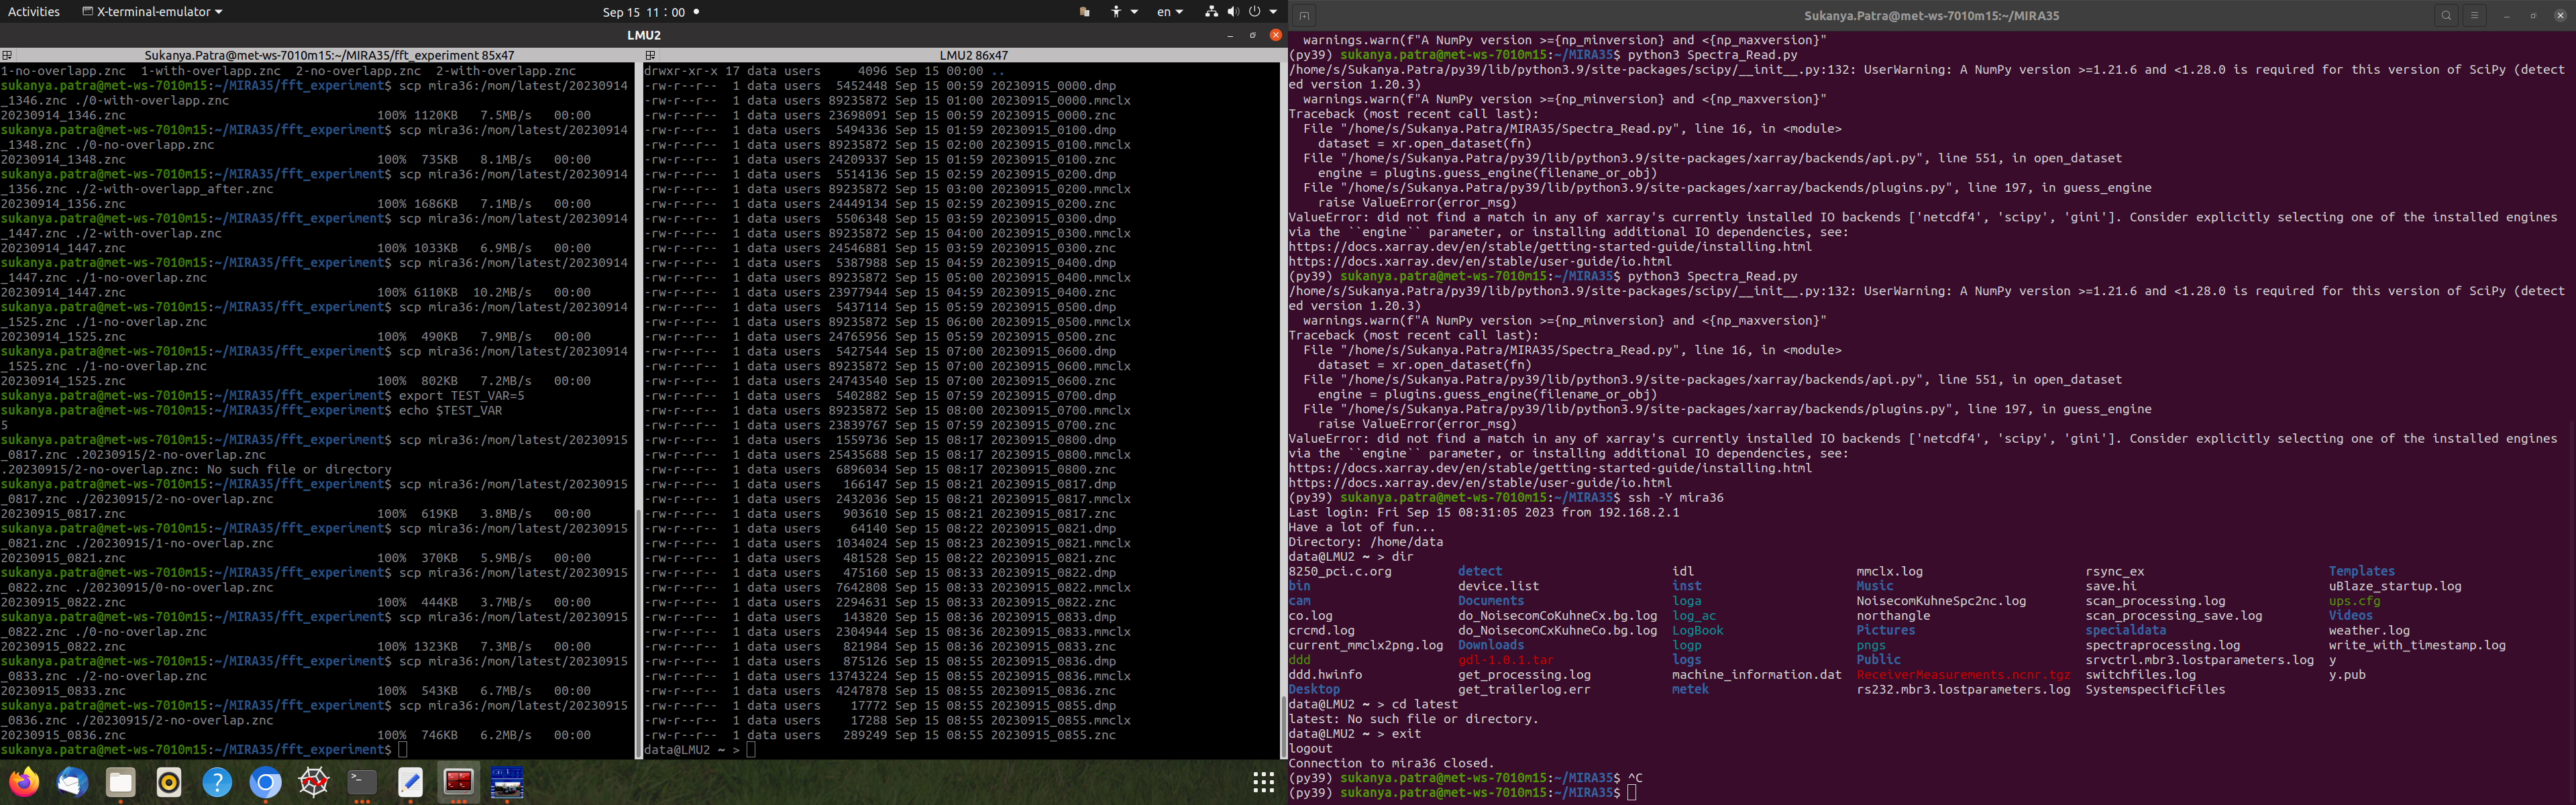
Task: Click the red Terminator dock icon
Action: pos(459,782)
